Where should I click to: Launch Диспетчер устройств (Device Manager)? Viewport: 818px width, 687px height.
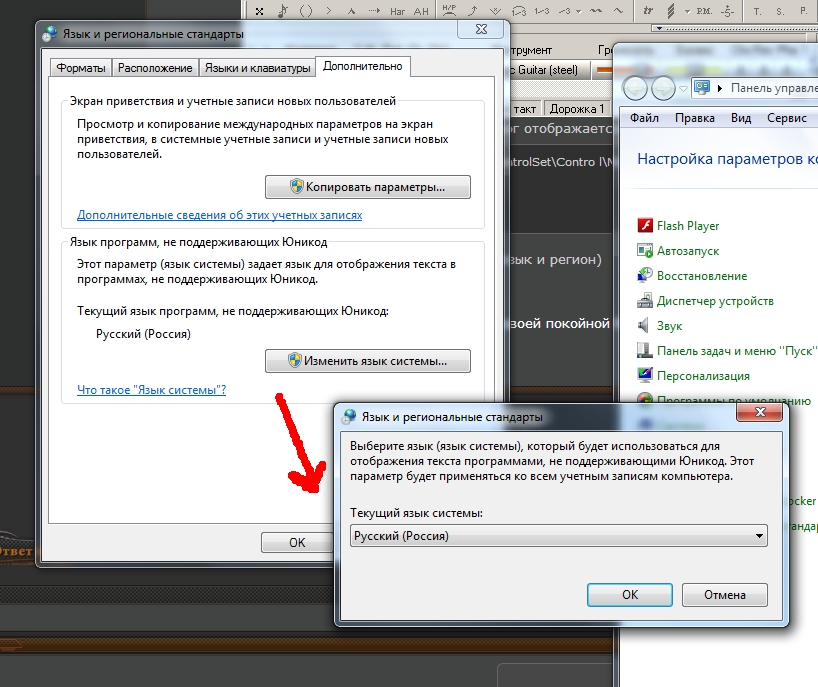pos(646,301)
